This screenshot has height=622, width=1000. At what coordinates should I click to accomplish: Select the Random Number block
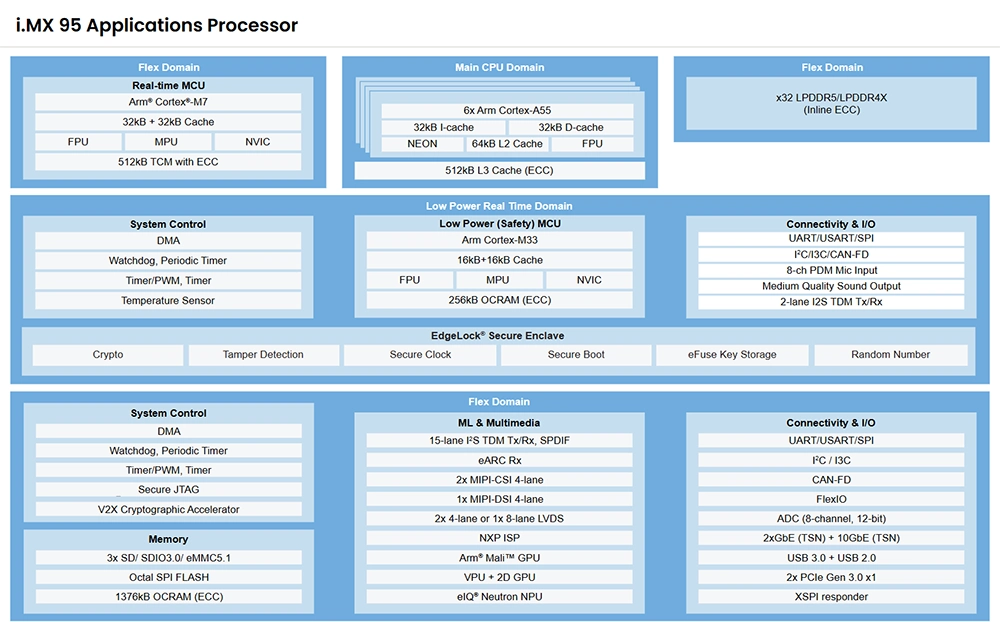890,355
